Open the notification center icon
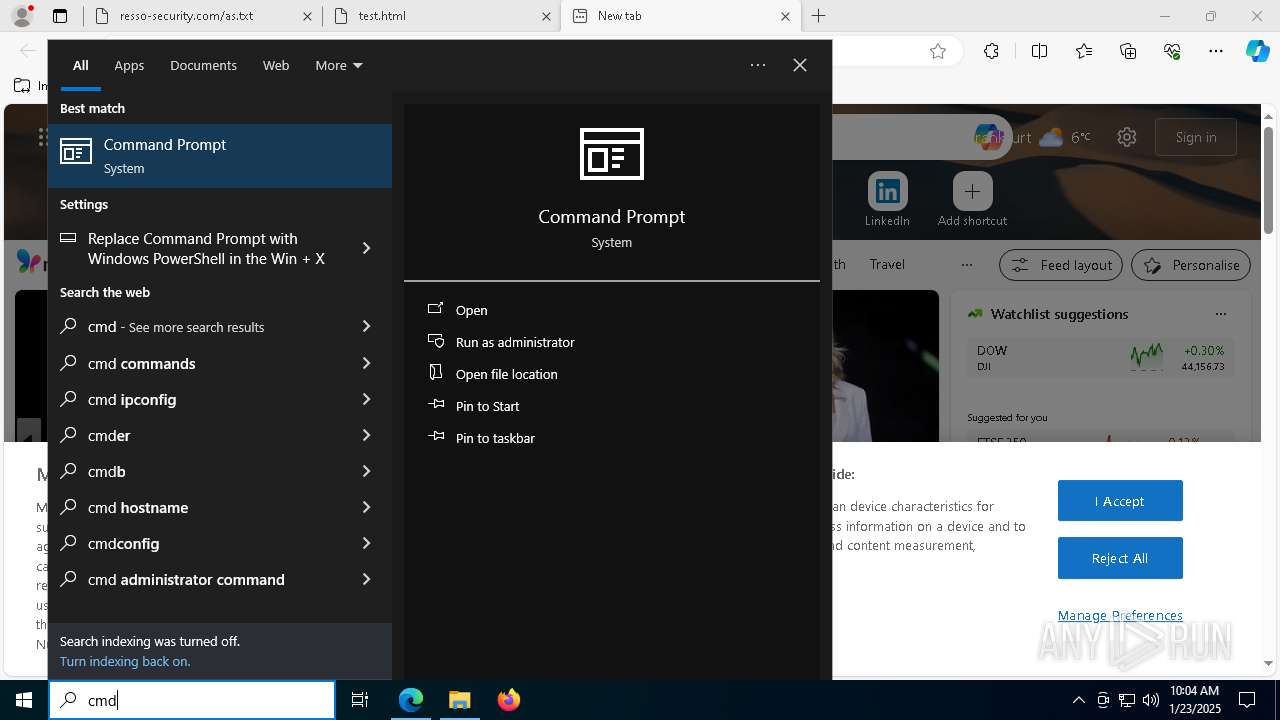Image resolution: width=1280 pixels, height=720 pixels. click(1247, 700)
